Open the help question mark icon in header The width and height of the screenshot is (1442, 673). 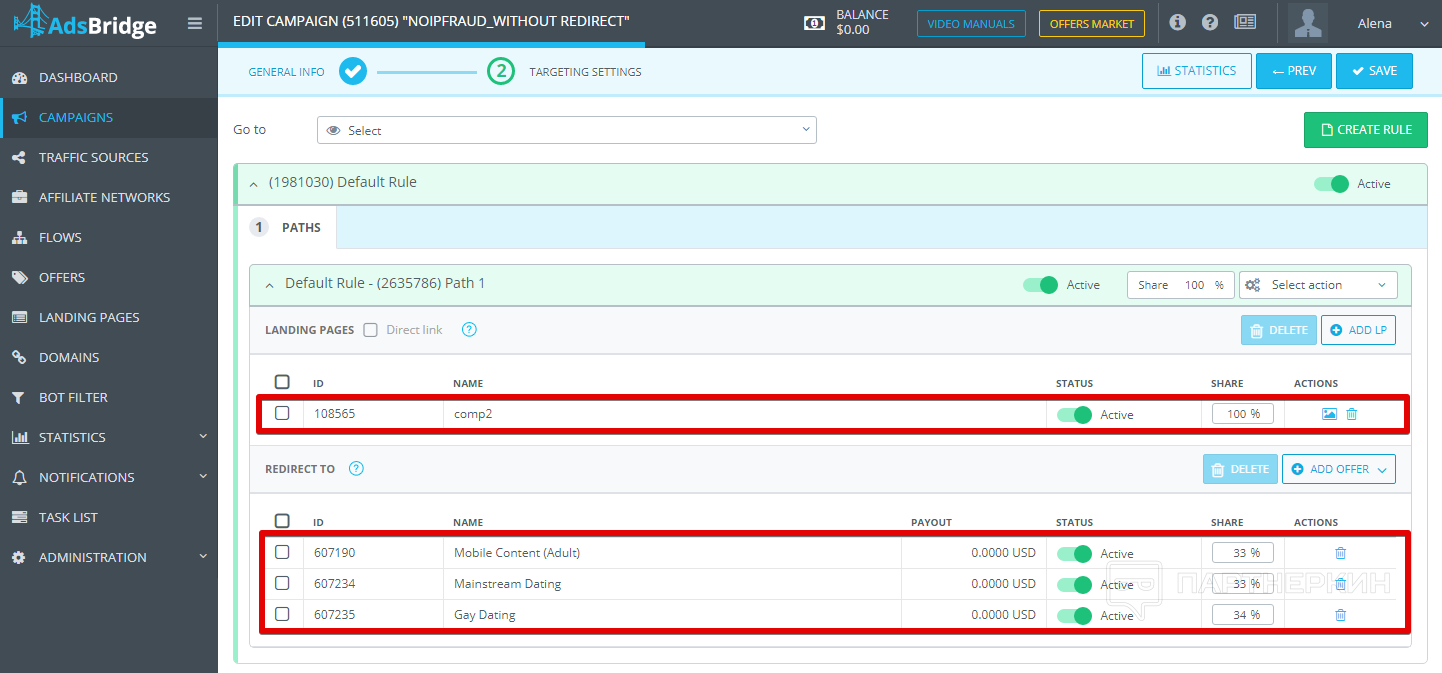[x=1210, y=23]
